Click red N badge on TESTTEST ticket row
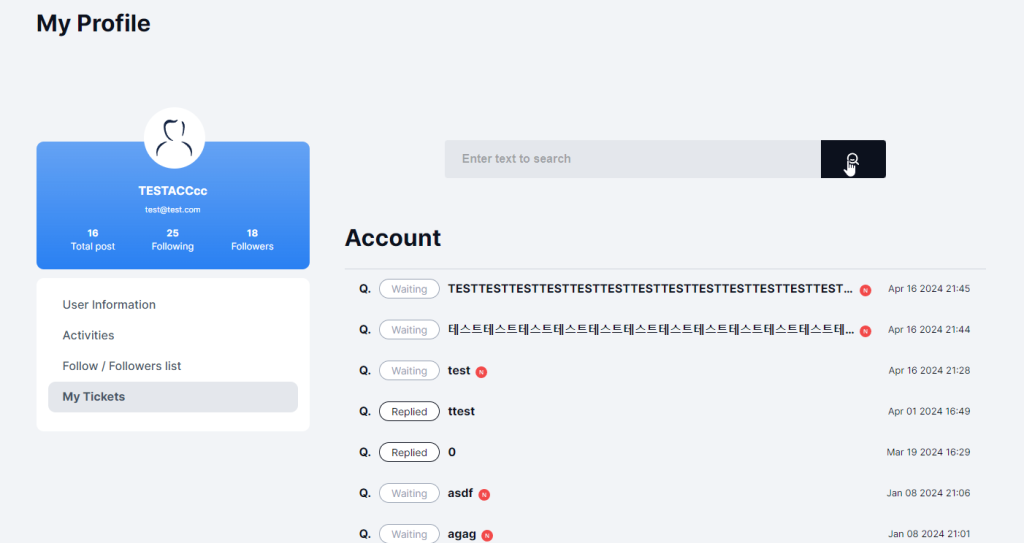 tap(865, 290)
